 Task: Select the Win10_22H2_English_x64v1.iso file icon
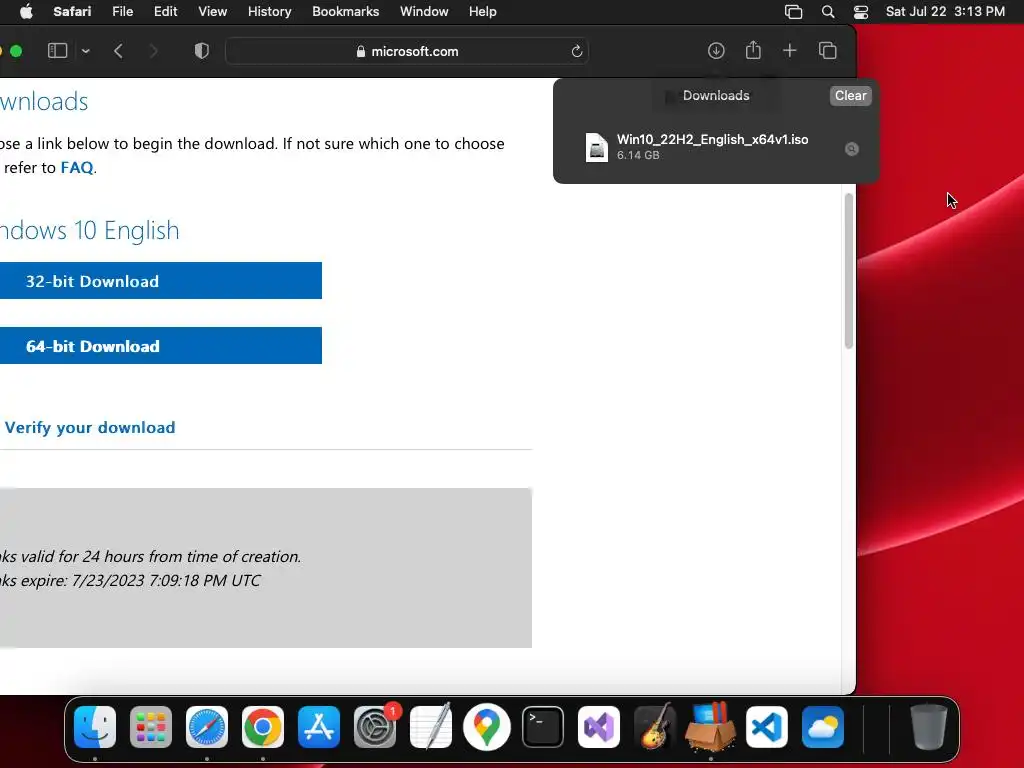(x=596, y=147)
